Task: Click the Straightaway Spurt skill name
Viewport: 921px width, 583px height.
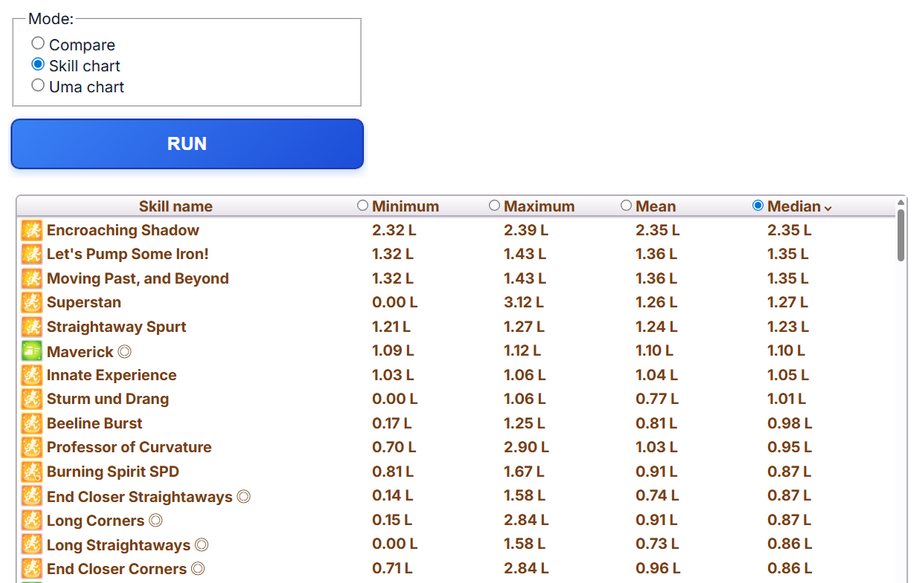Action: (x=116, y=327)
